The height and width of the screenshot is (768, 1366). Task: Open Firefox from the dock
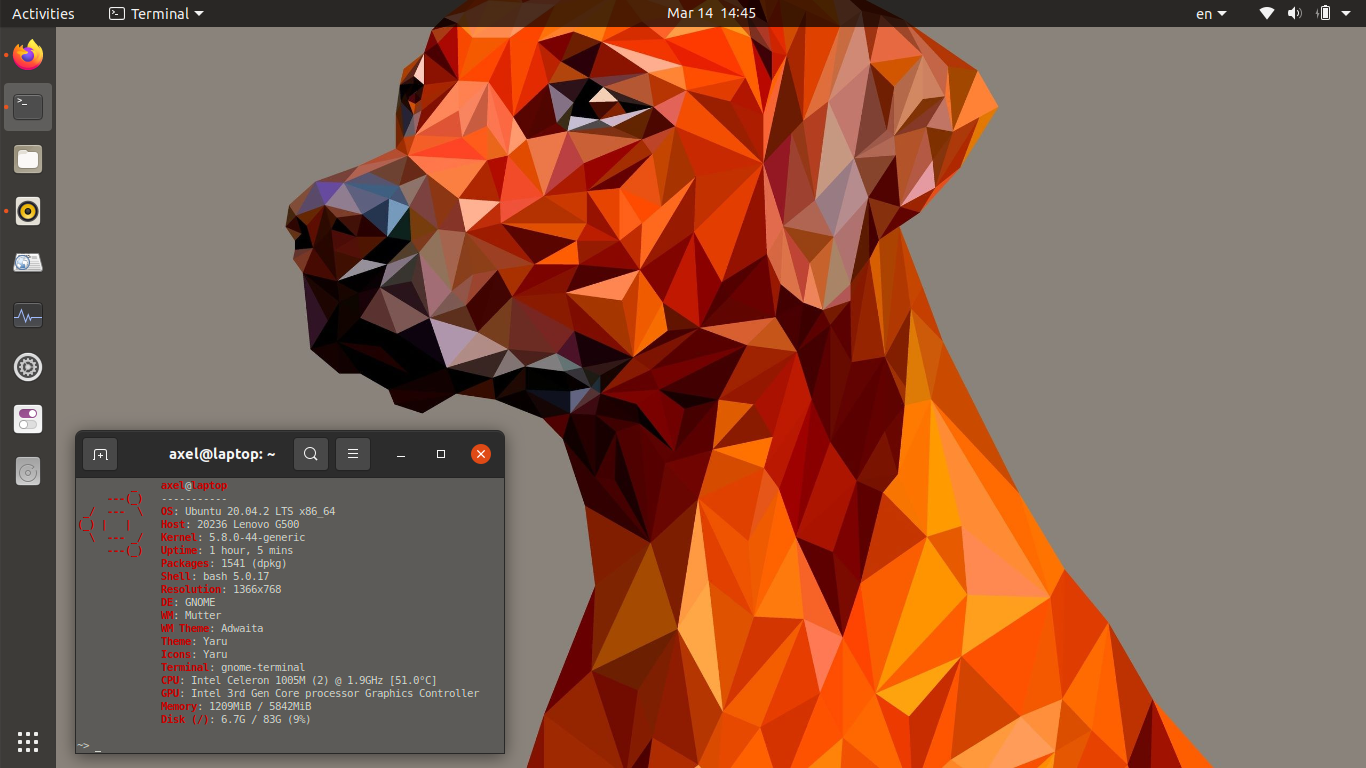point(28,55)
